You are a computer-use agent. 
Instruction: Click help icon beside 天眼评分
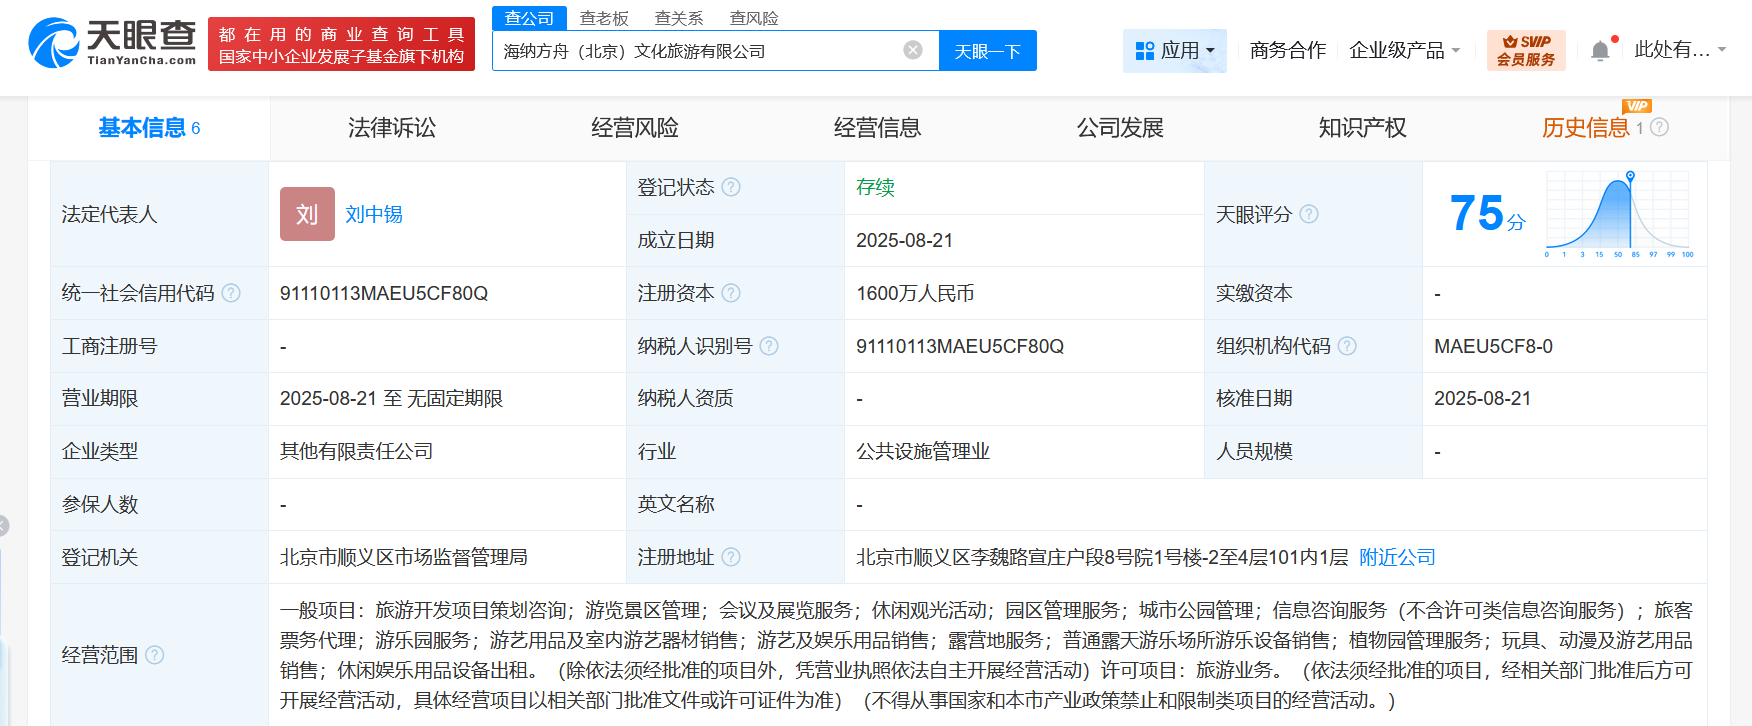click(x=1309, y=214)
